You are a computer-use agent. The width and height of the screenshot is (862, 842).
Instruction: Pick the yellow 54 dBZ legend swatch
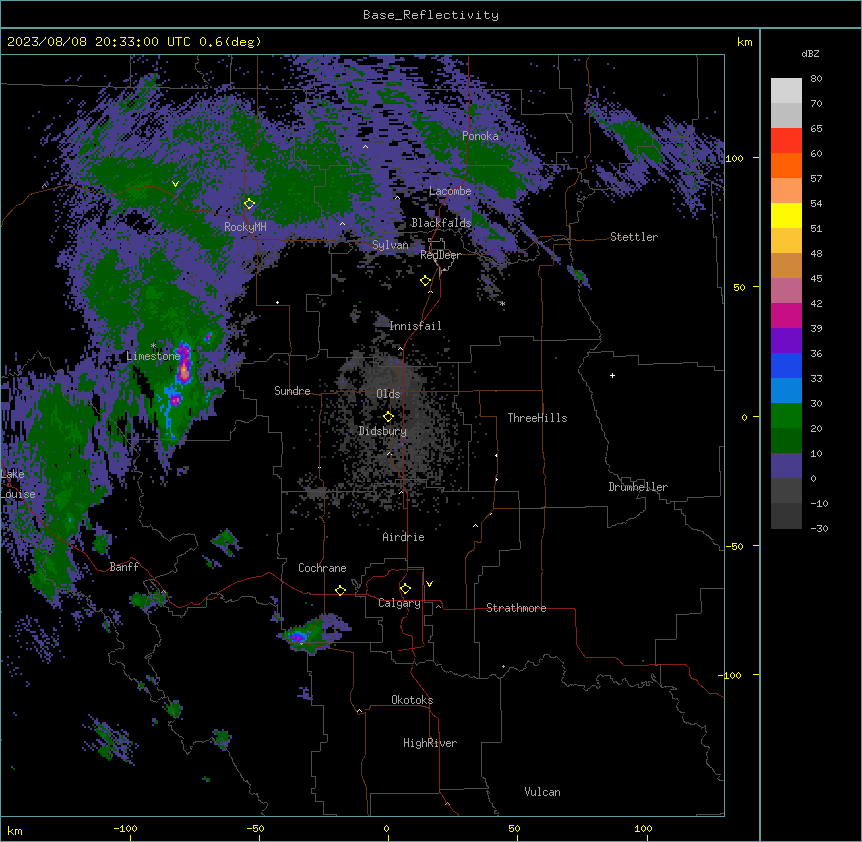pos(786,215)
